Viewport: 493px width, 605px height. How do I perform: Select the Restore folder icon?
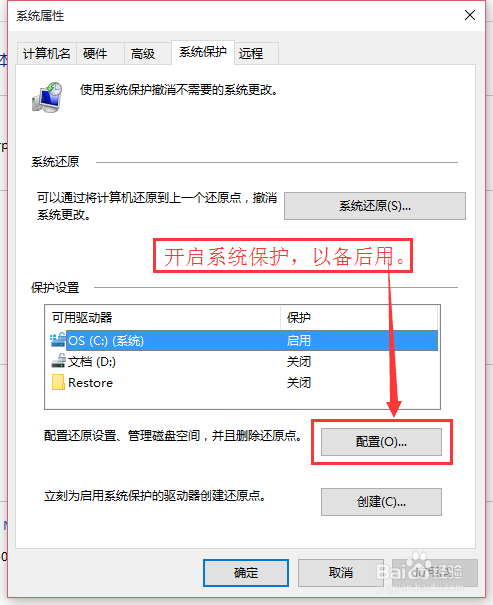tap(58, 382)
